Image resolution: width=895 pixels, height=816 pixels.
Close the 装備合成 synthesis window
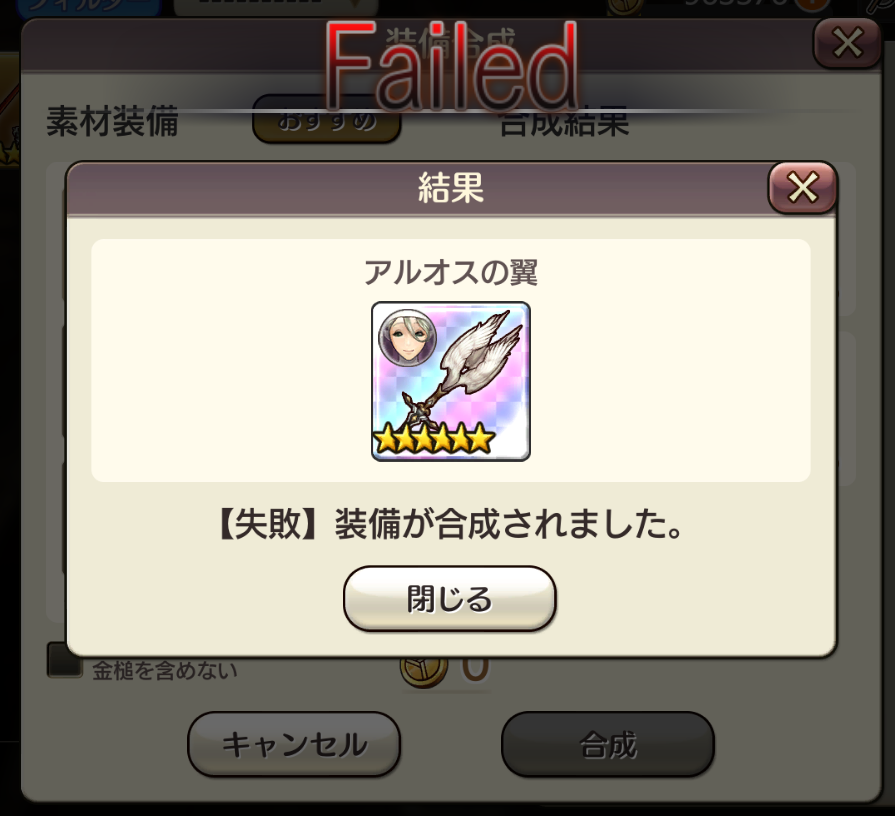pyautogui.click(x=847, y=43)
